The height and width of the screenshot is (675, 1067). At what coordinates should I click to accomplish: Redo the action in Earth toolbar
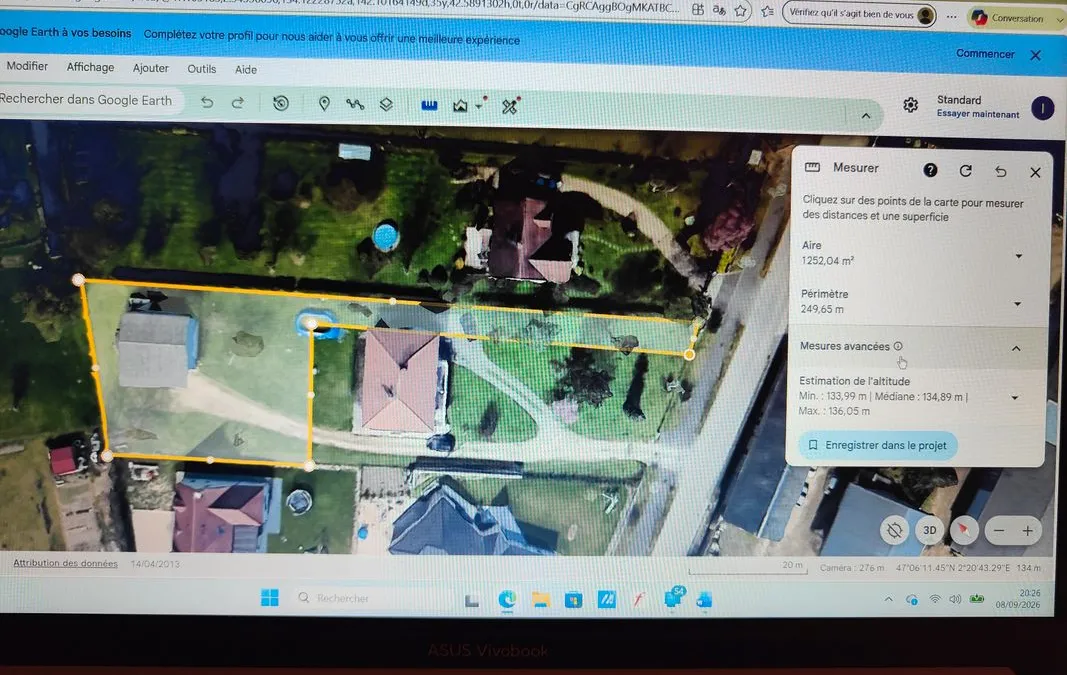tap(237, 103)
